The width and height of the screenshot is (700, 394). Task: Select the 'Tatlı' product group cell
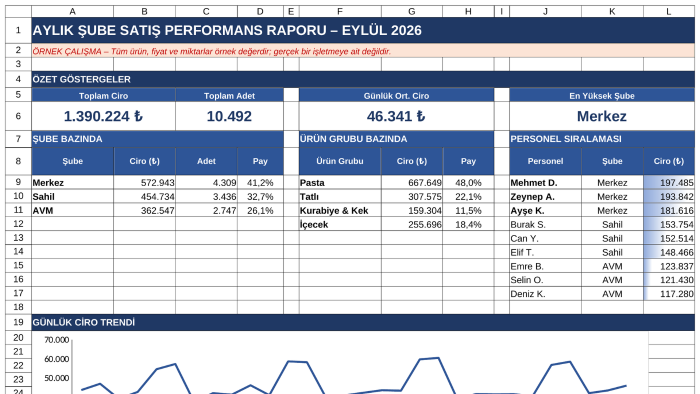click(340, 196)
